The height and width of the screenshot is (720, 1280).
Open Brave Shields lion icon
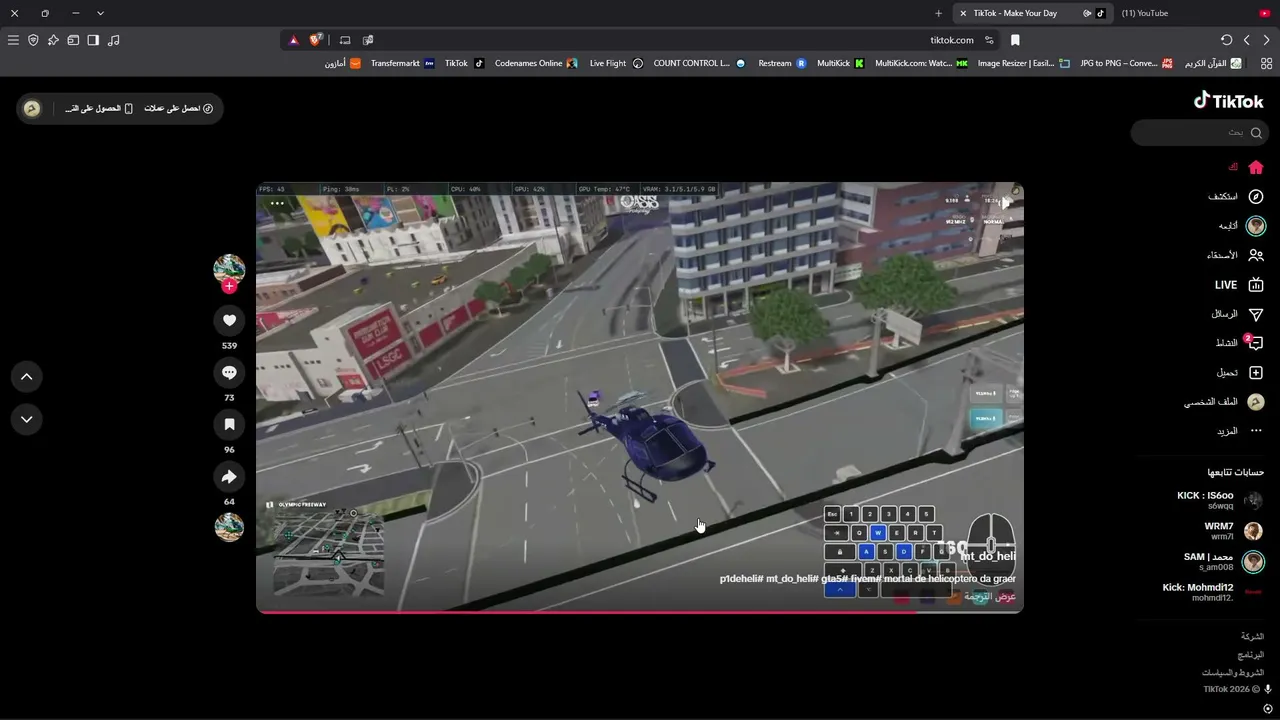click(x=316, y=40)
